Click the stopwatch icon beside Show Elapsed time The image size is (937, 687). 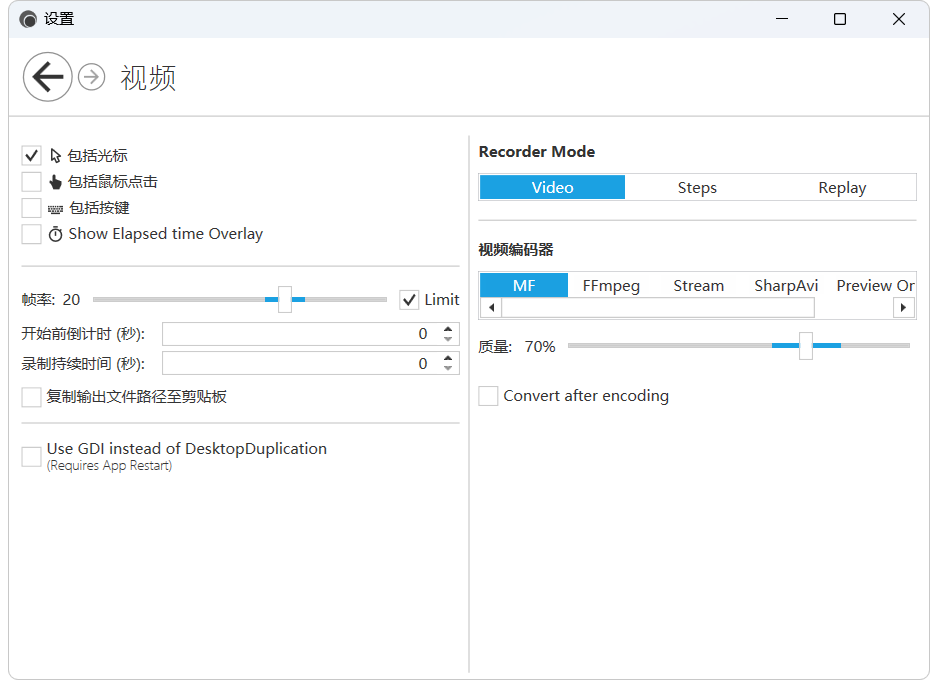pyautogui.click(x=55, y=234)
